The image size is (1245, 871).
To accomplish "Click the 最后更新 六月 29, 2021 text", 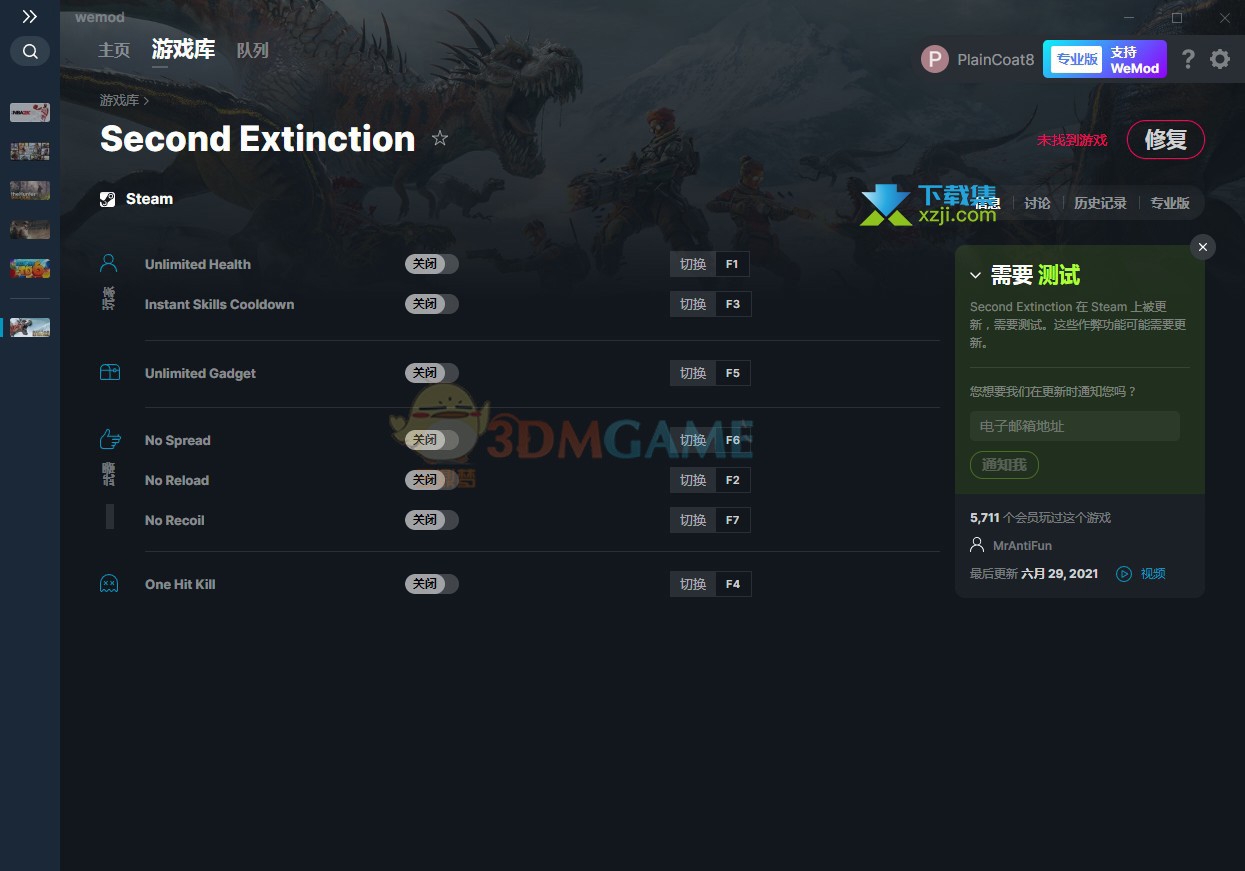I will (x=1034, y=574).
